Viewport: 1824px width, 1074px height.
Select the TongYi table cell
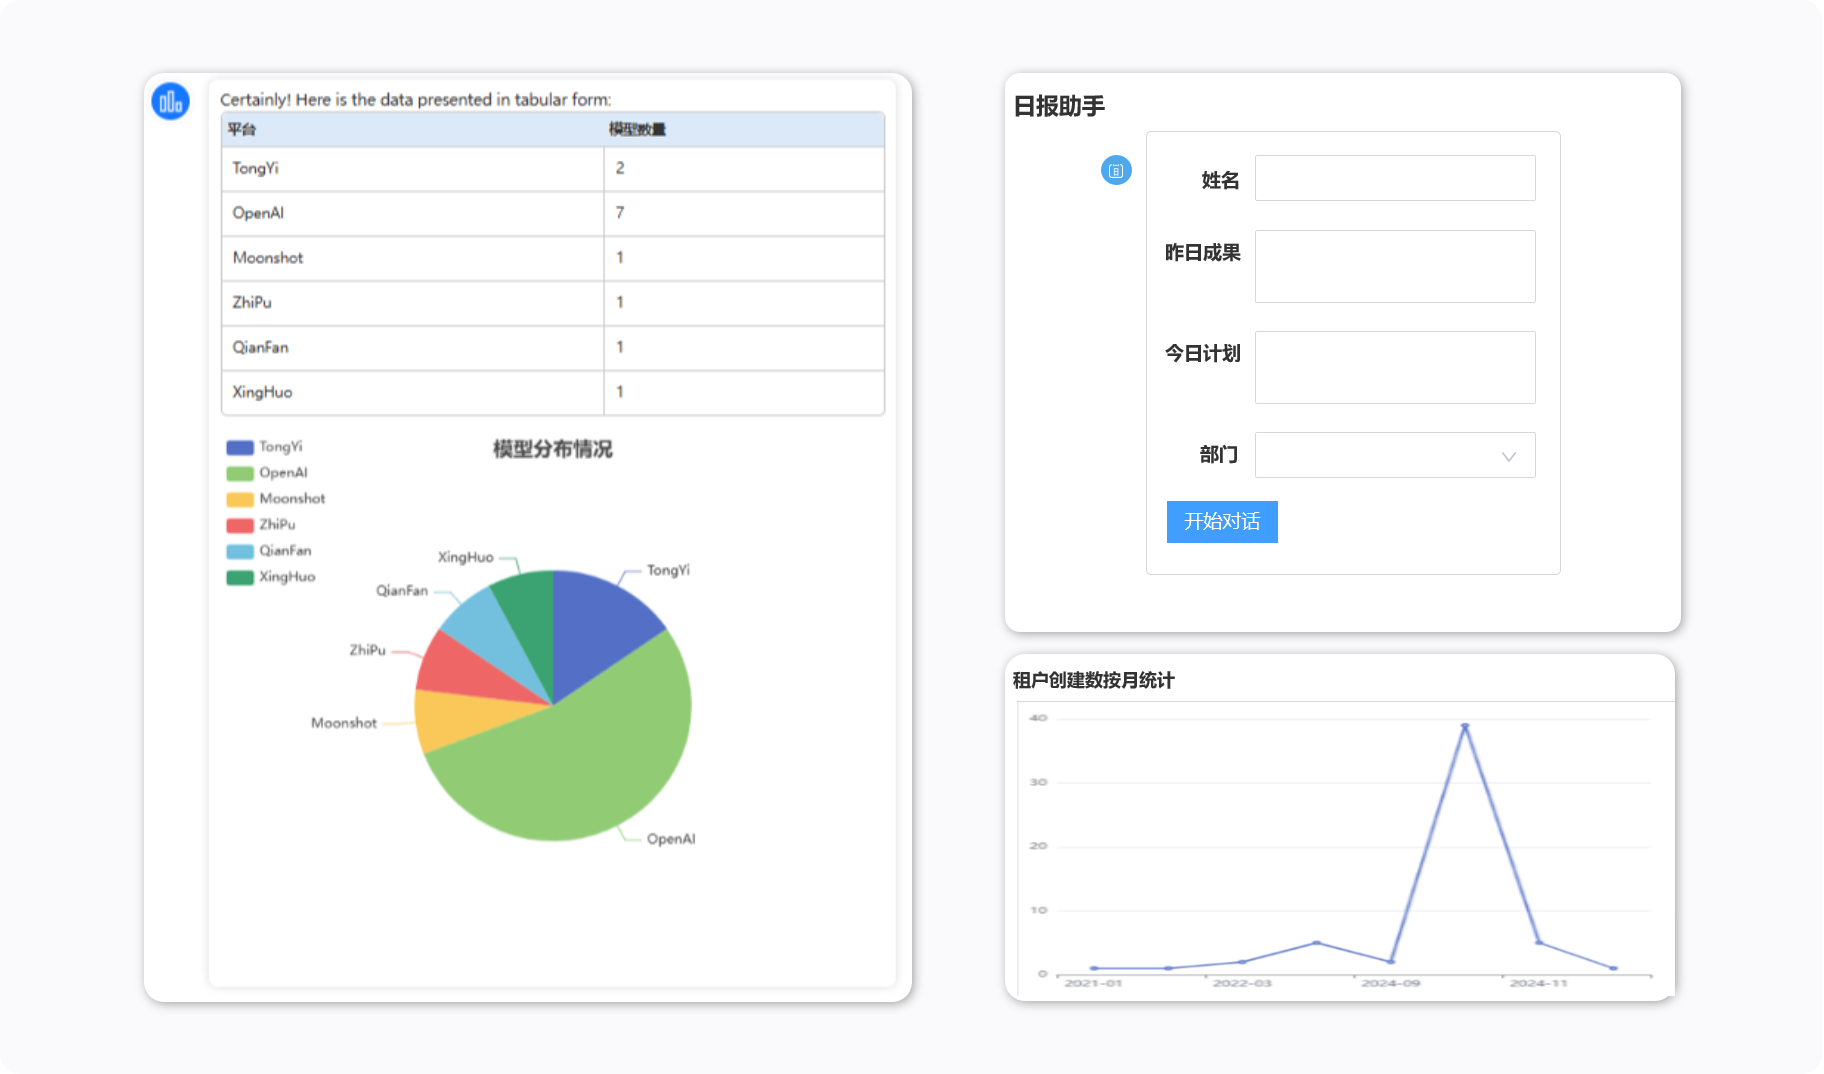[x=412, y=169]
